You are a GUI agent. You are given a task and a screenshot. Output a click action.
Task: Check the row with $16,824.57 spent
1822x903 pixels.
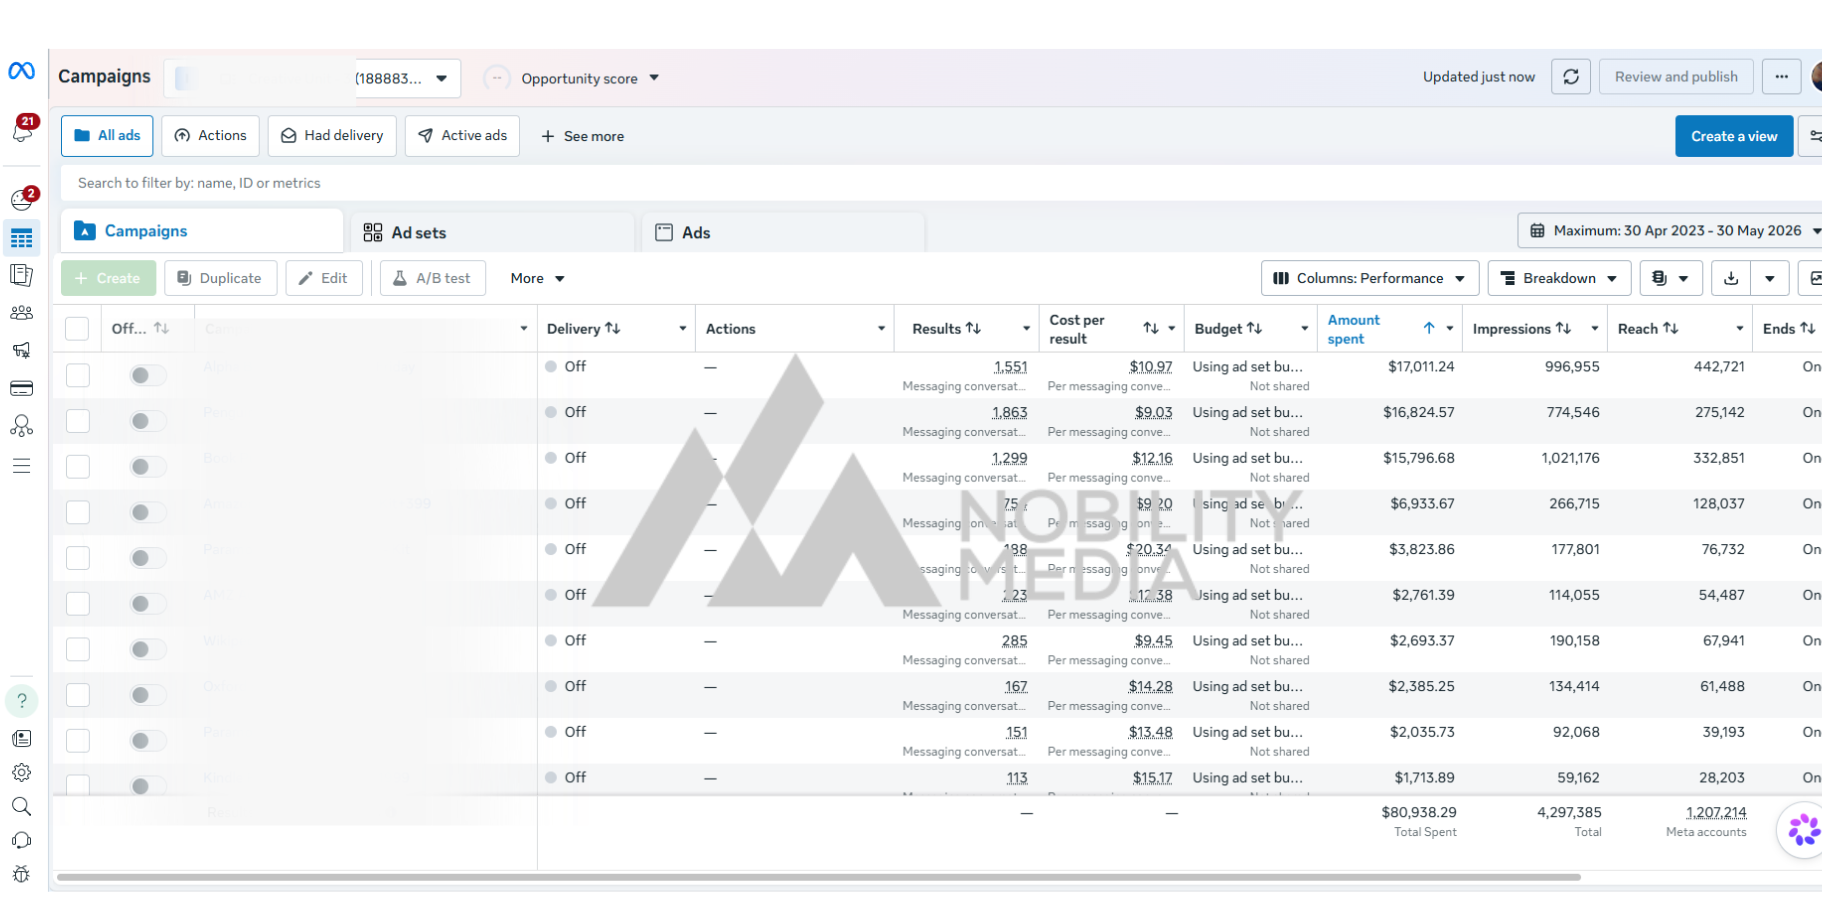click(x=77, y=421)
